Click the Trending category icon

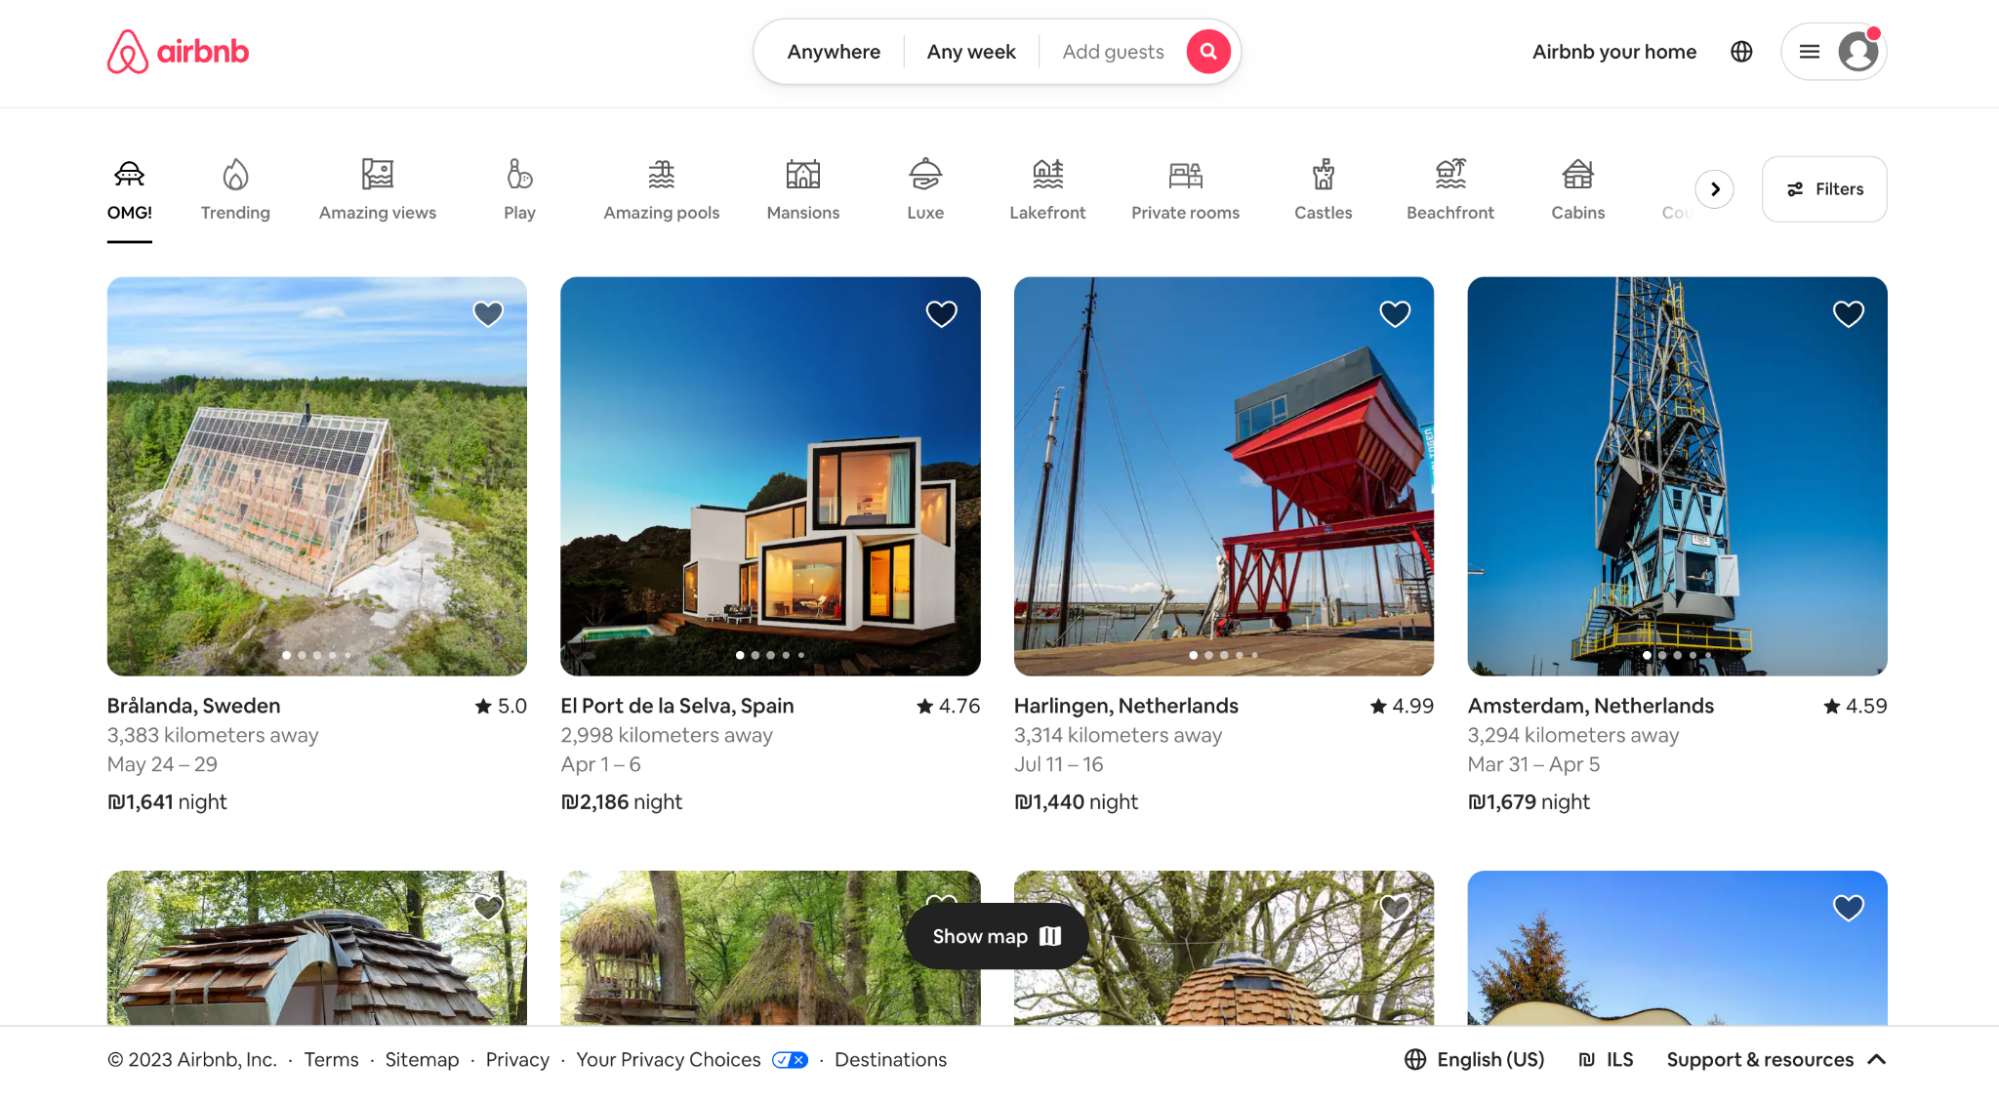click(x=234, y=189)
